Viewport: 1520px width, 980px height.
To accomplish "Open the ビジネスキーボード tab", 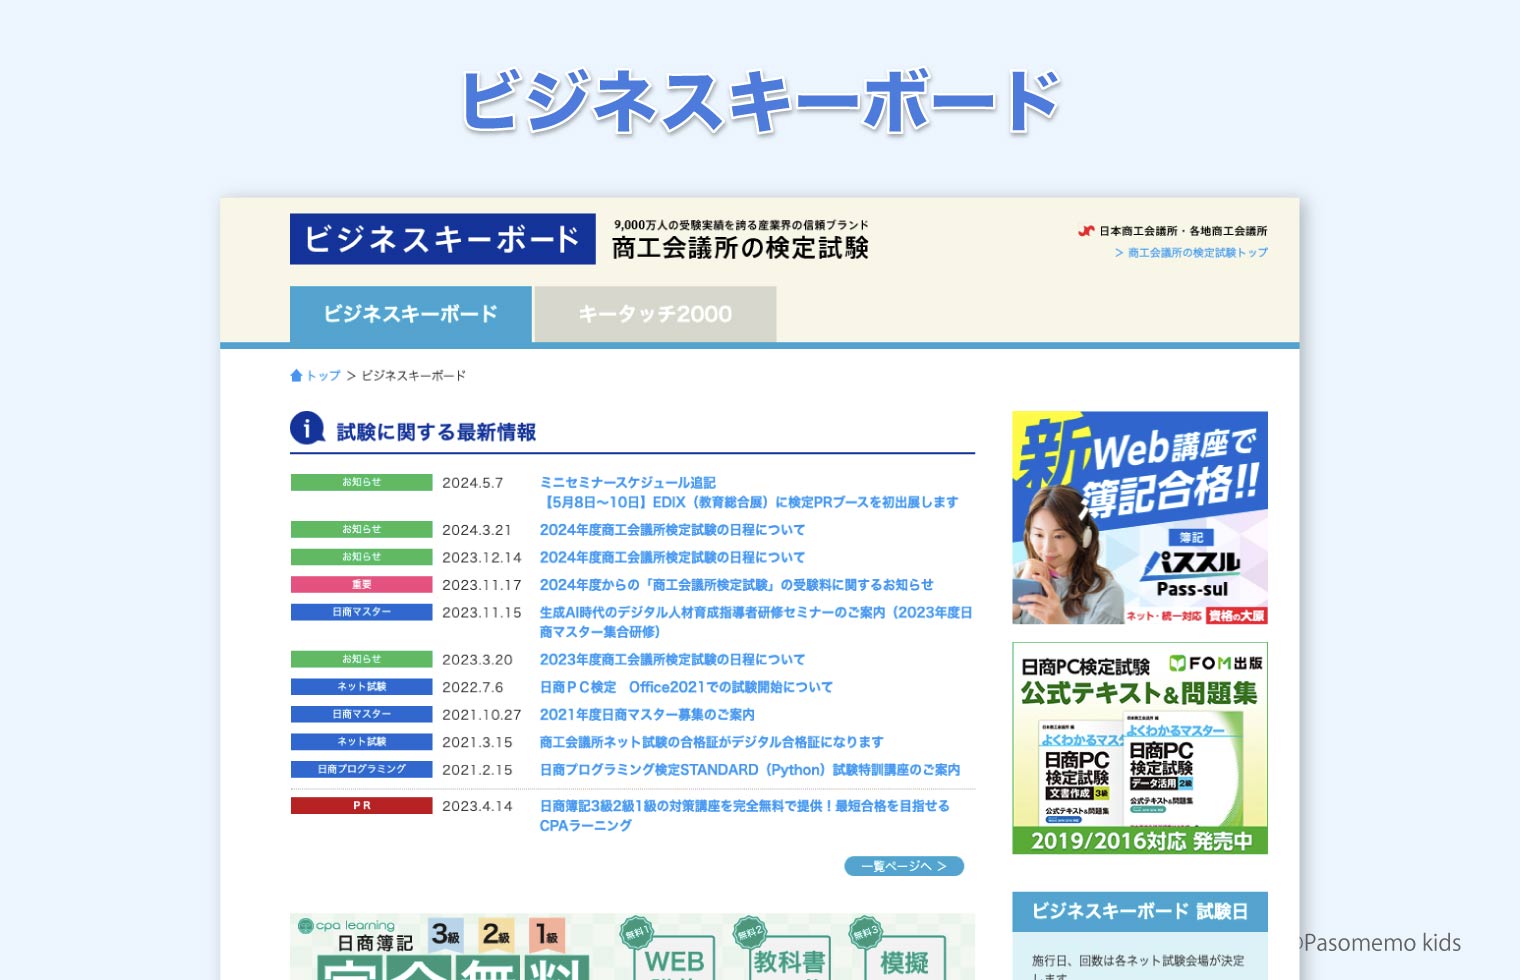I will click(410, 314).
